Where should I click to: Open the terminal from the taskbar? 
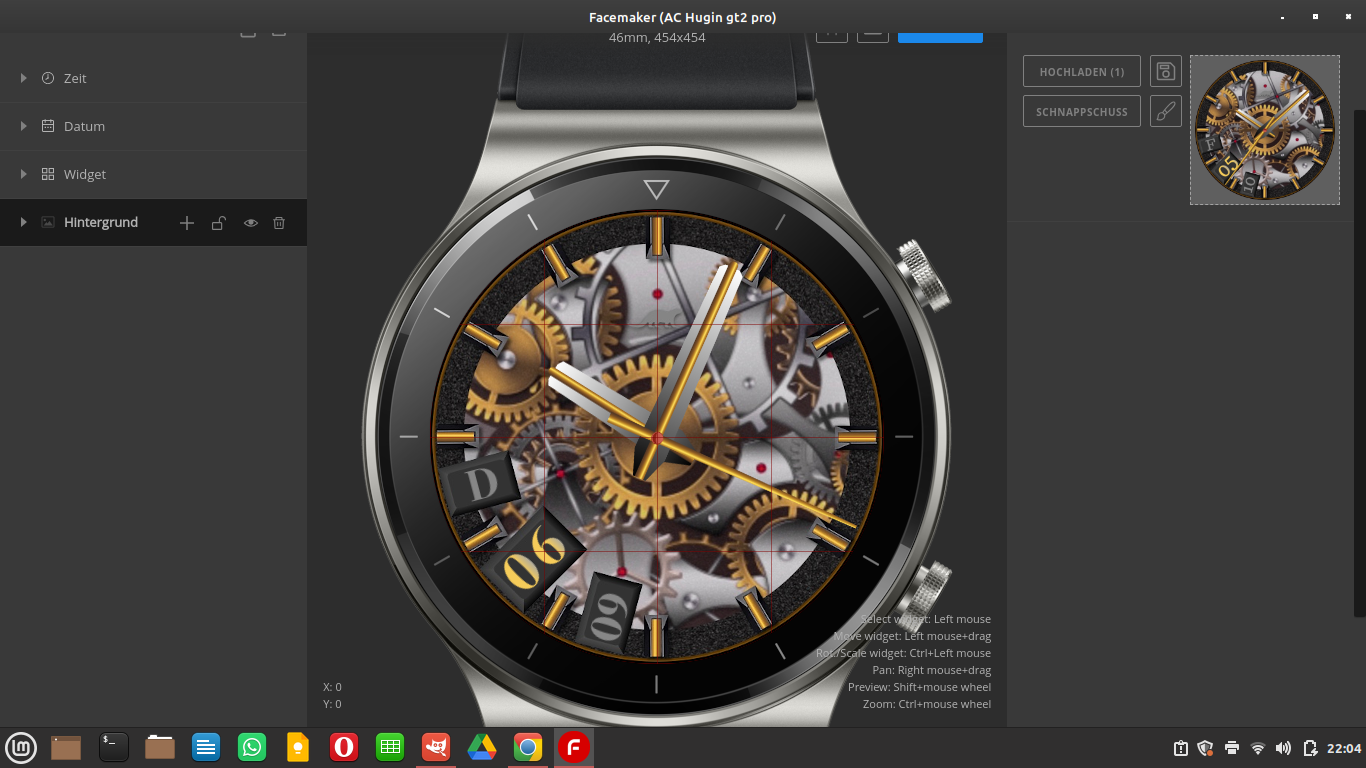coord(114,747)
